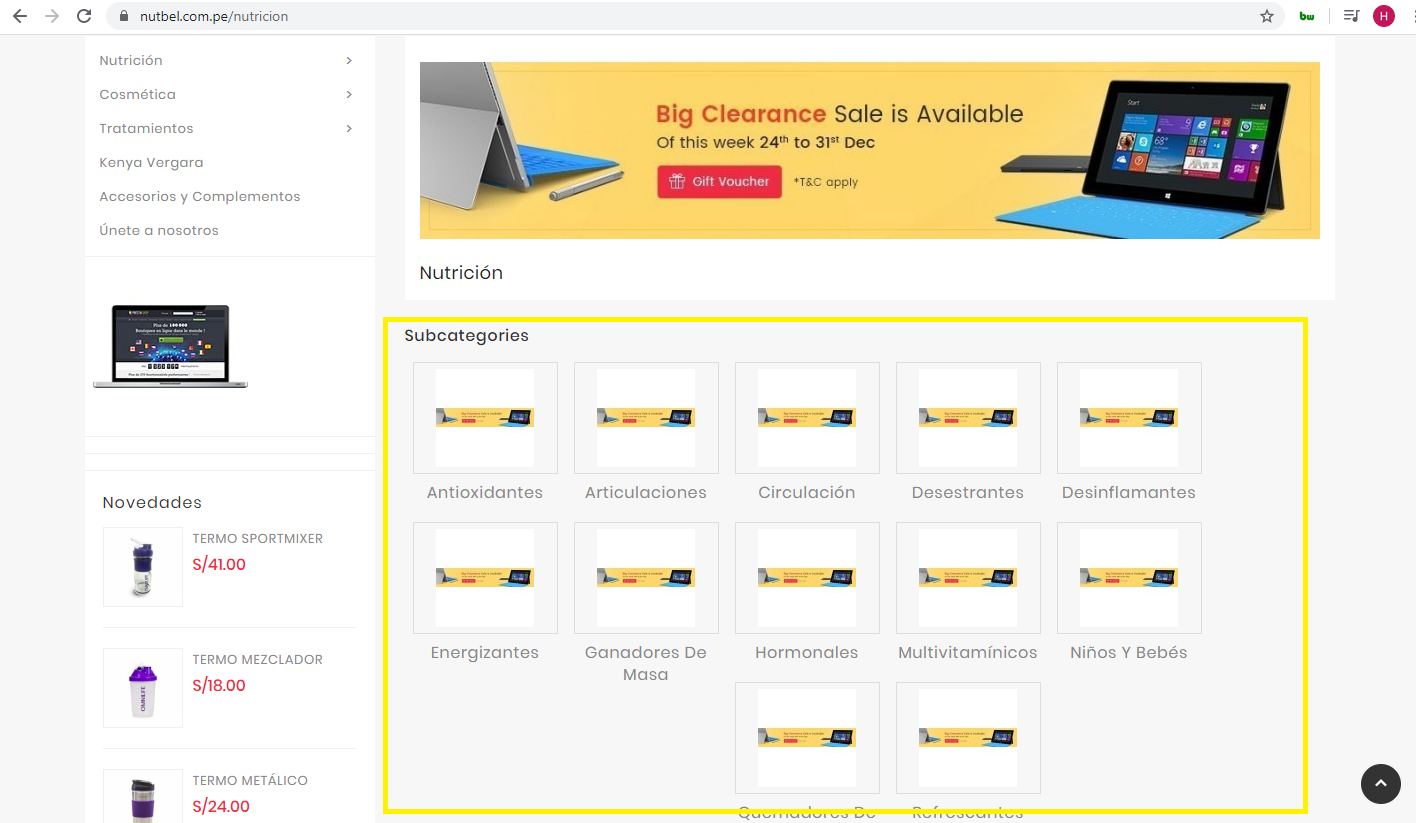Click the scroll-to-top round arrow button
1416x823 pixels.
[x=1381, y=784]
